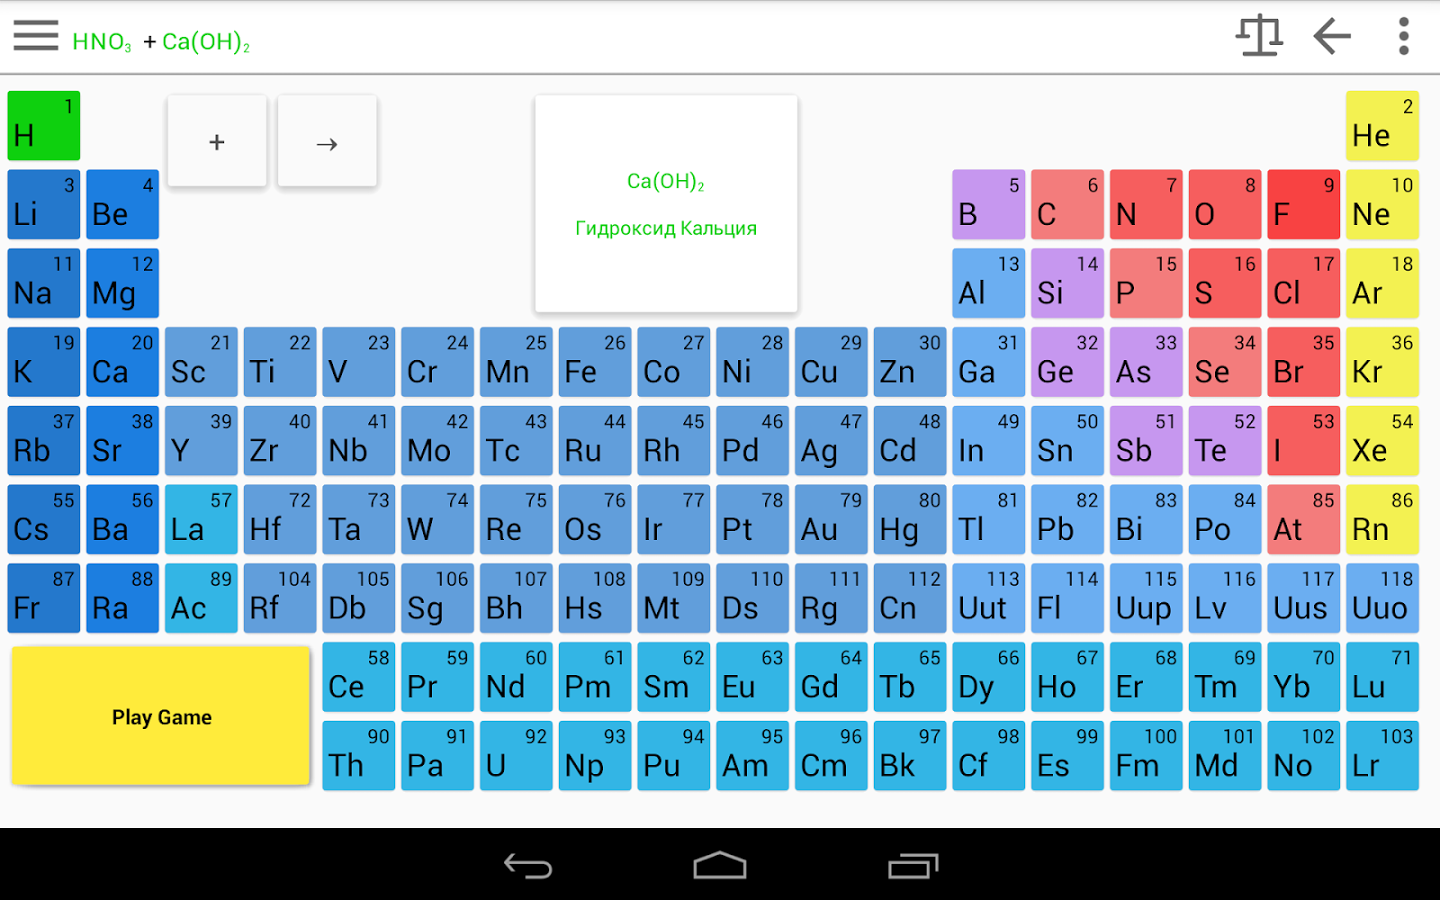The width and height of the screenshot is (1440, 900).
Task: Choose the Calcium element tile
Action: click(x=122, y=362)
